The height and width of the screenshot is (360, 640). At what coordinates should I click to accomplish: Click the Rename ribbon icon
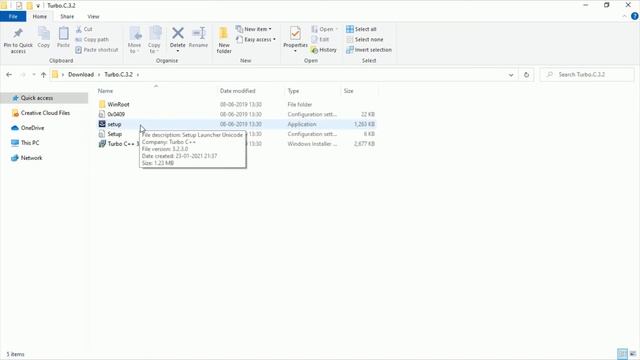pos(198,38)
